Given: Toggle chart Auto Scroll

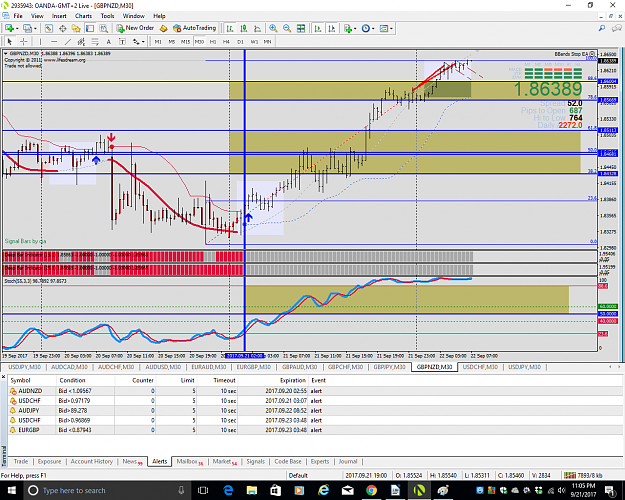Looking at the screenshot, I should (x=318, y=28).
